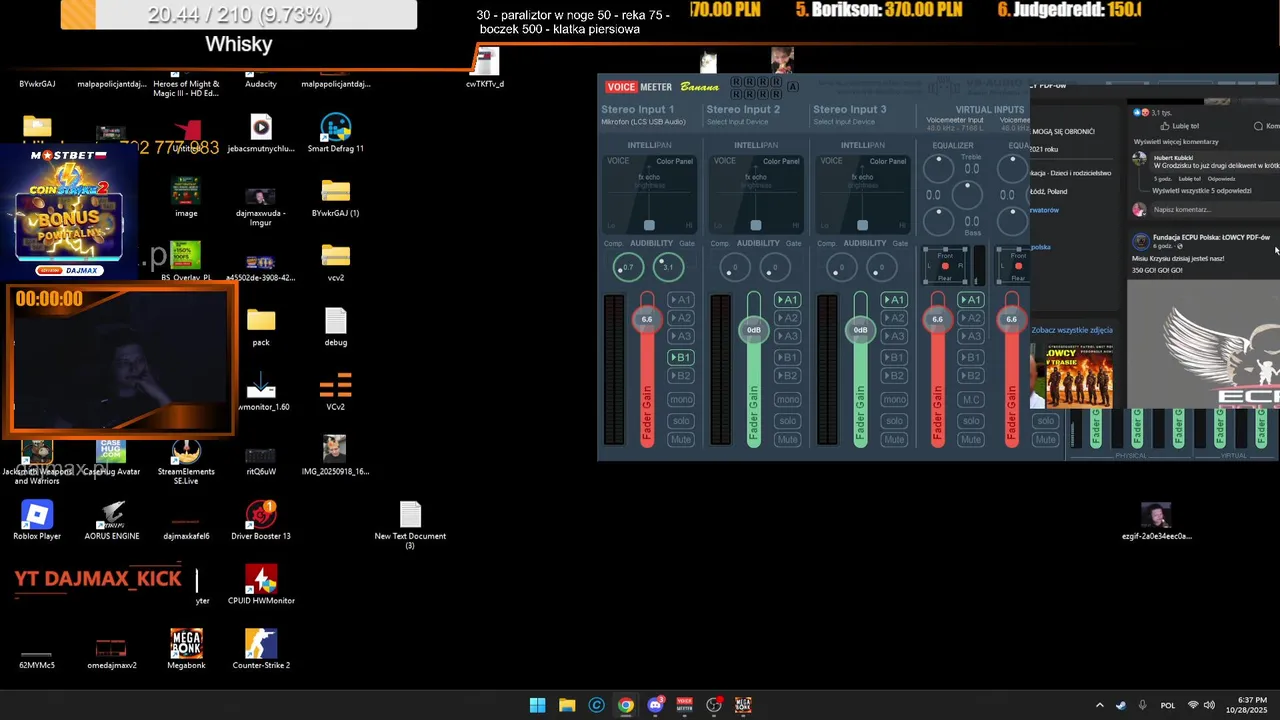Adjust Comp knob on Stereo Input 1

click(x=628, y=267)
